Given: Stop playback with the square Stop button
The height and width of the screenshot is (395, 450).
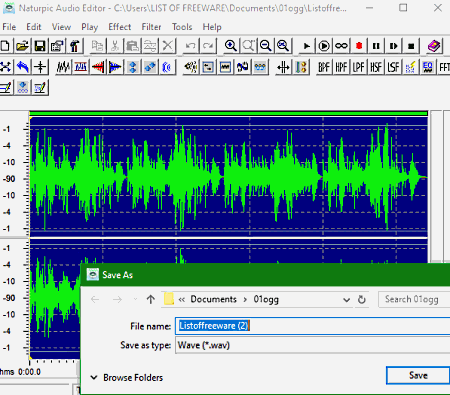Looking at the screenshot, I should [411, 46].
